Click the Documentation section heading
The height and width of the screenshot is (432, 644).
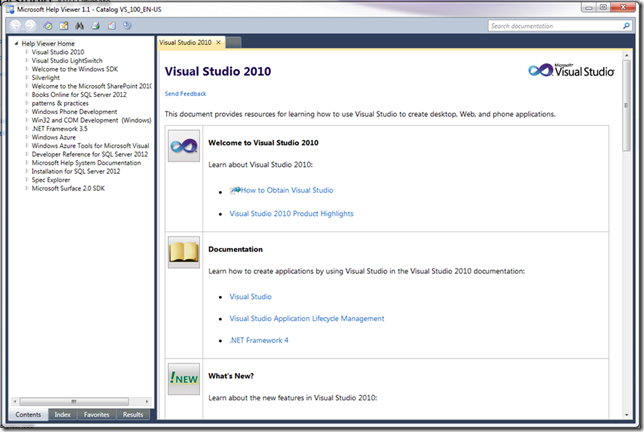235,249
